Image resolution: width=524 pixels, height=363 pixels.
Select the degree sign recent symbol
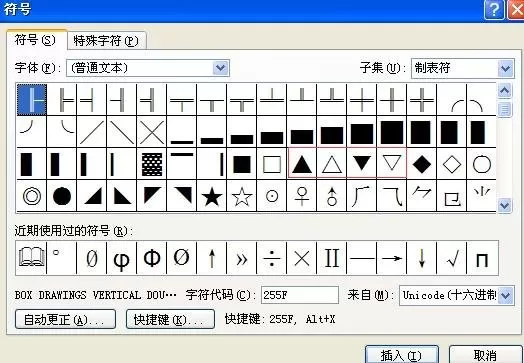(62, 258)
